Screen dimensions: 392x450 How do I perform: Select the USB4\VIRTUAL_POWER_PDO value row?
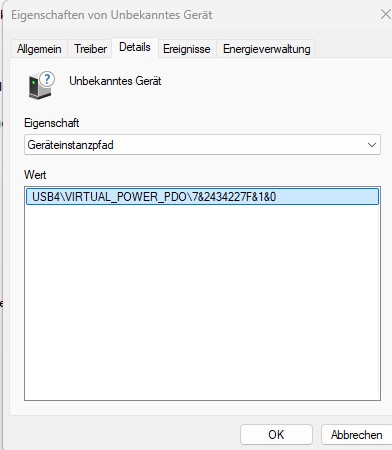(202, 197)
